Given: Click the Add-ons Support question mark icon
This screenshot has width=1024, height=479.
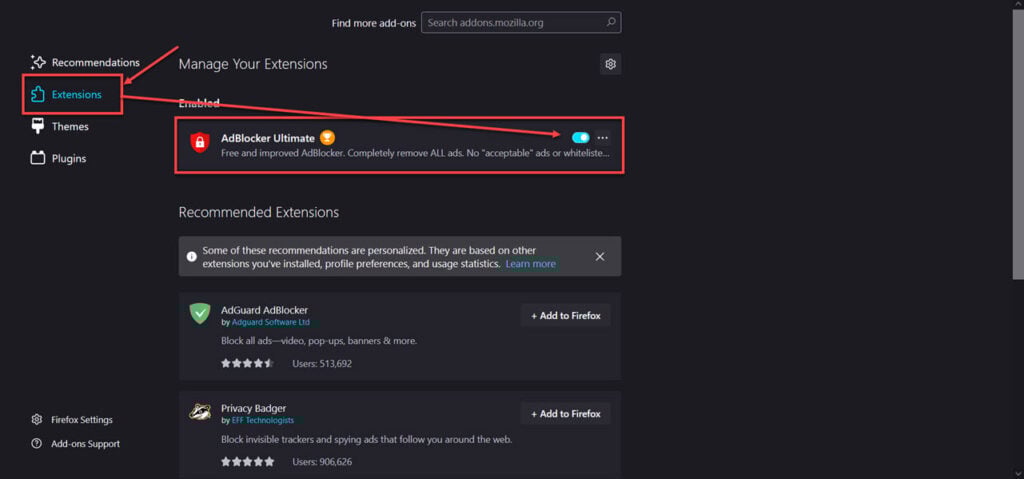Looking at the screenshot, I should click(x=37, y=444).
